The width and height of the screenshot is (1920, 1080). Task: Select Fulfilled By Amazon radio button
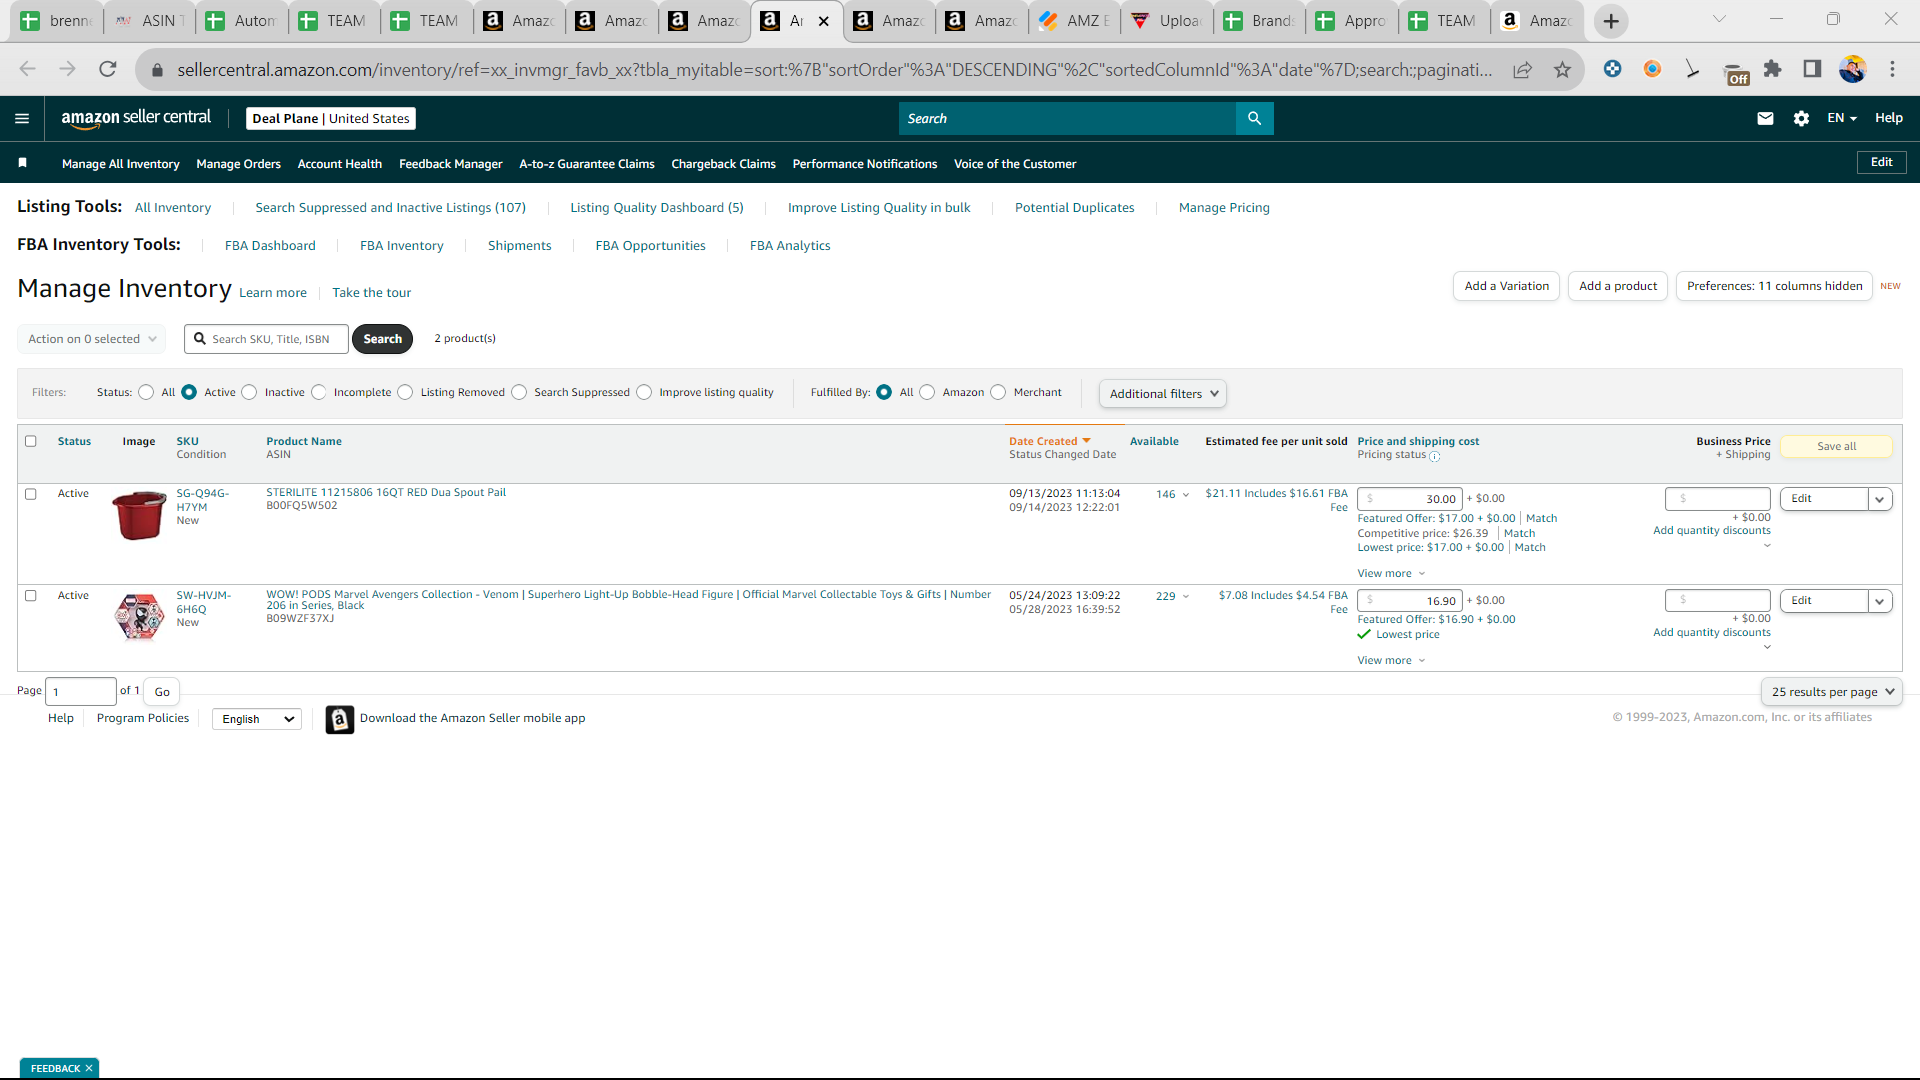[x=927, y=392]
